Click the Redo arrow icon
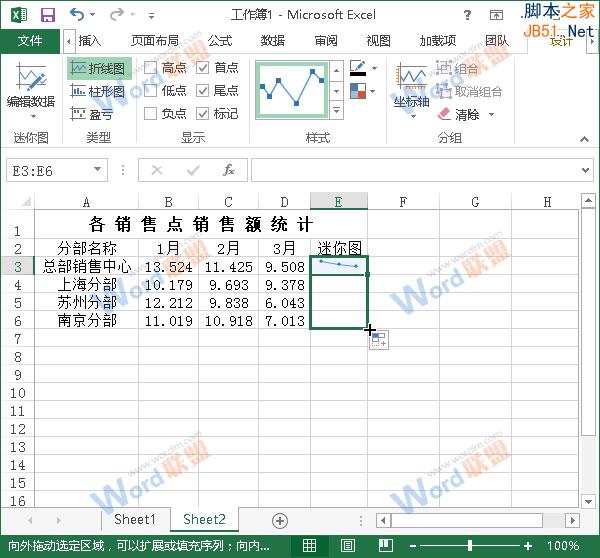Screen dimensions: 600x558 (x=117, y=15)
